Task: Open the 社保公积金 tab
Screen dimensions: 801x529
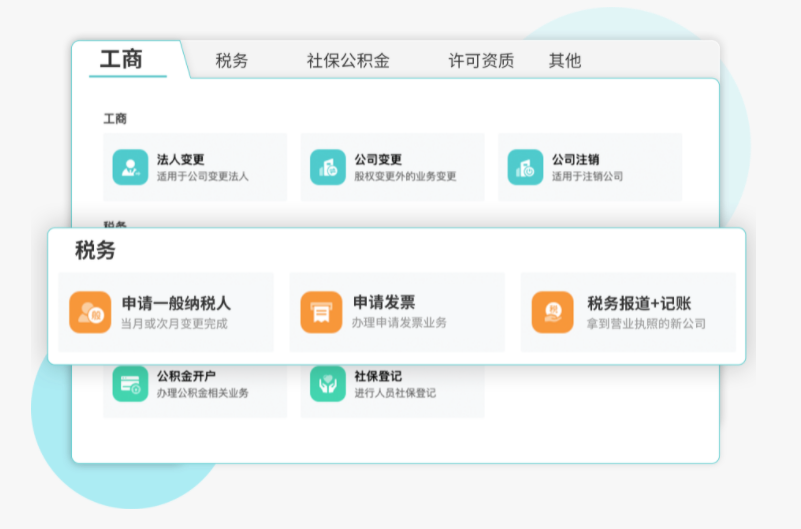Action: 348,61
